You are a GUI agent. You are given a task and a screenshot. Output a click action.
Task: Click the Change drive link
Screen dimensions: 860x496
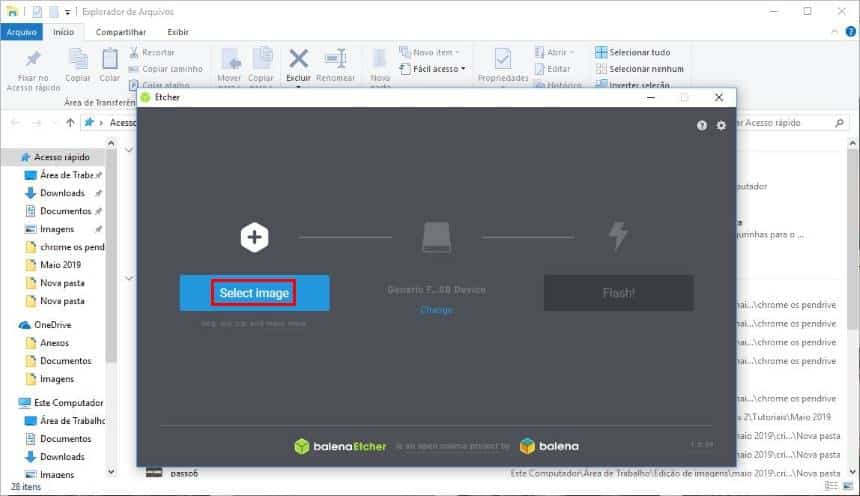click(x=437, y=310)
